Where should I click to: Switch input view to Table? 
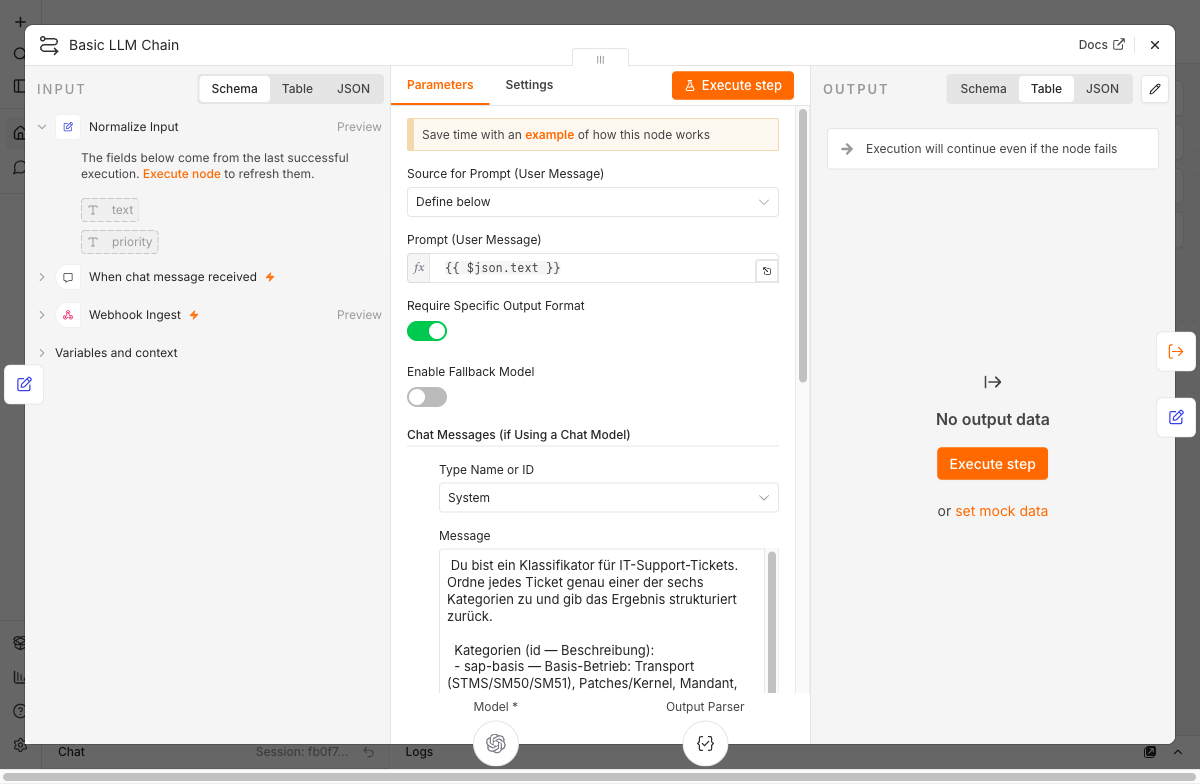(x=297, y=89)
